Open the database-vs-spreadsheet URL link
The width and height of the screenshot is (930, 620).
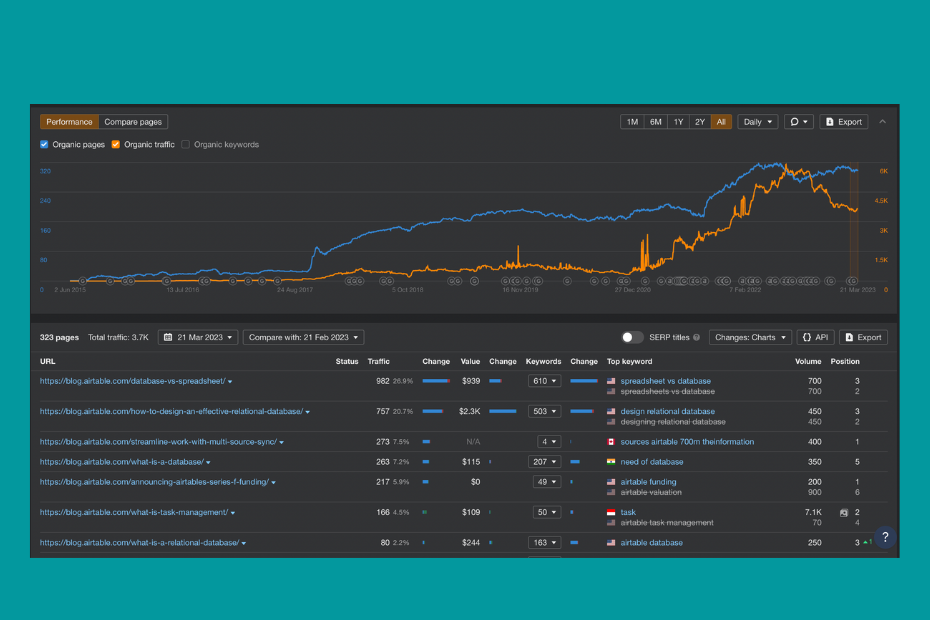(132, 381)
